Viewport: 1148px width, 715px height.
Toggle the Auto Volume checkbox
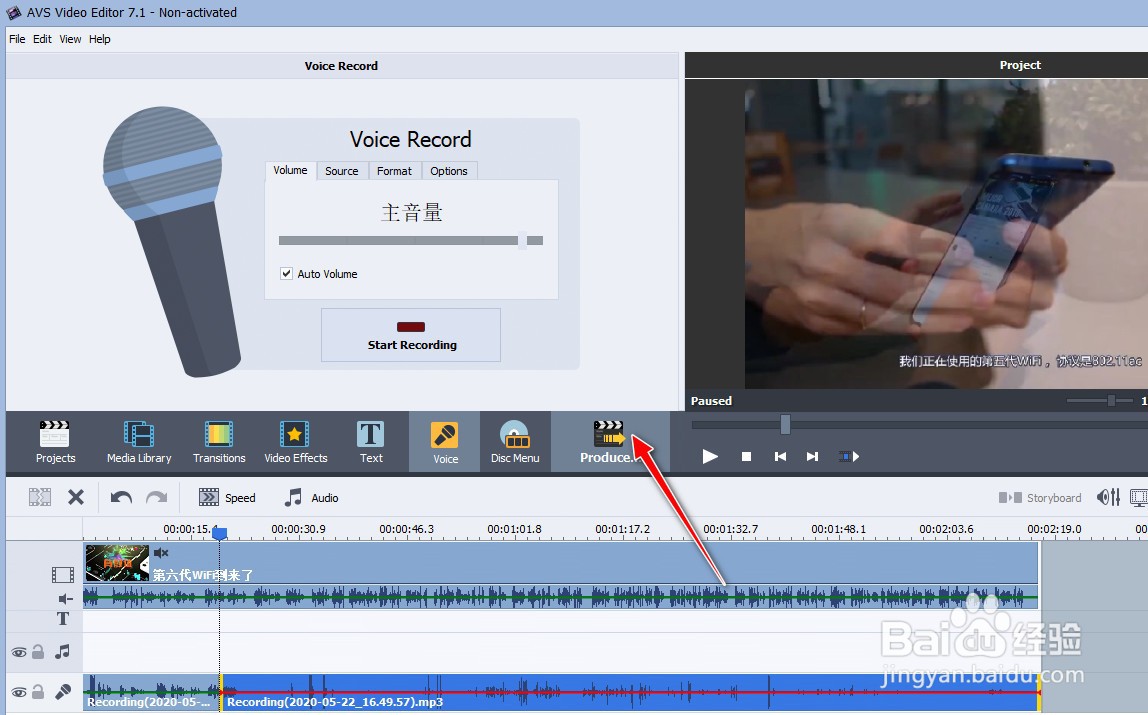point(286,273)
